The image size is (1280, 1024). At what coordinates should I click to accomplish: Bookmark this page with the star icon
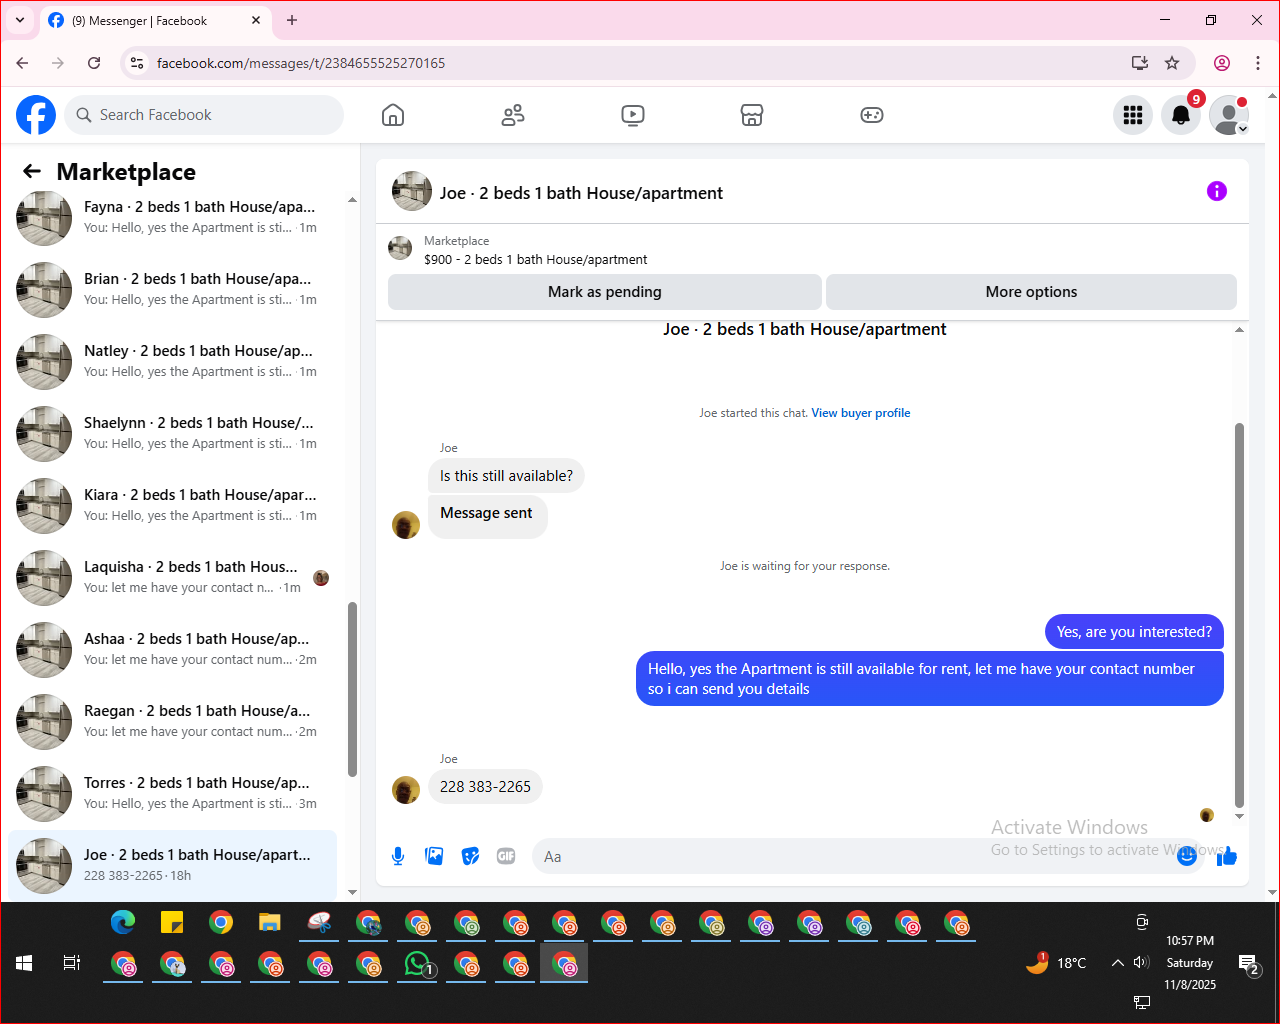point(1172,63)
